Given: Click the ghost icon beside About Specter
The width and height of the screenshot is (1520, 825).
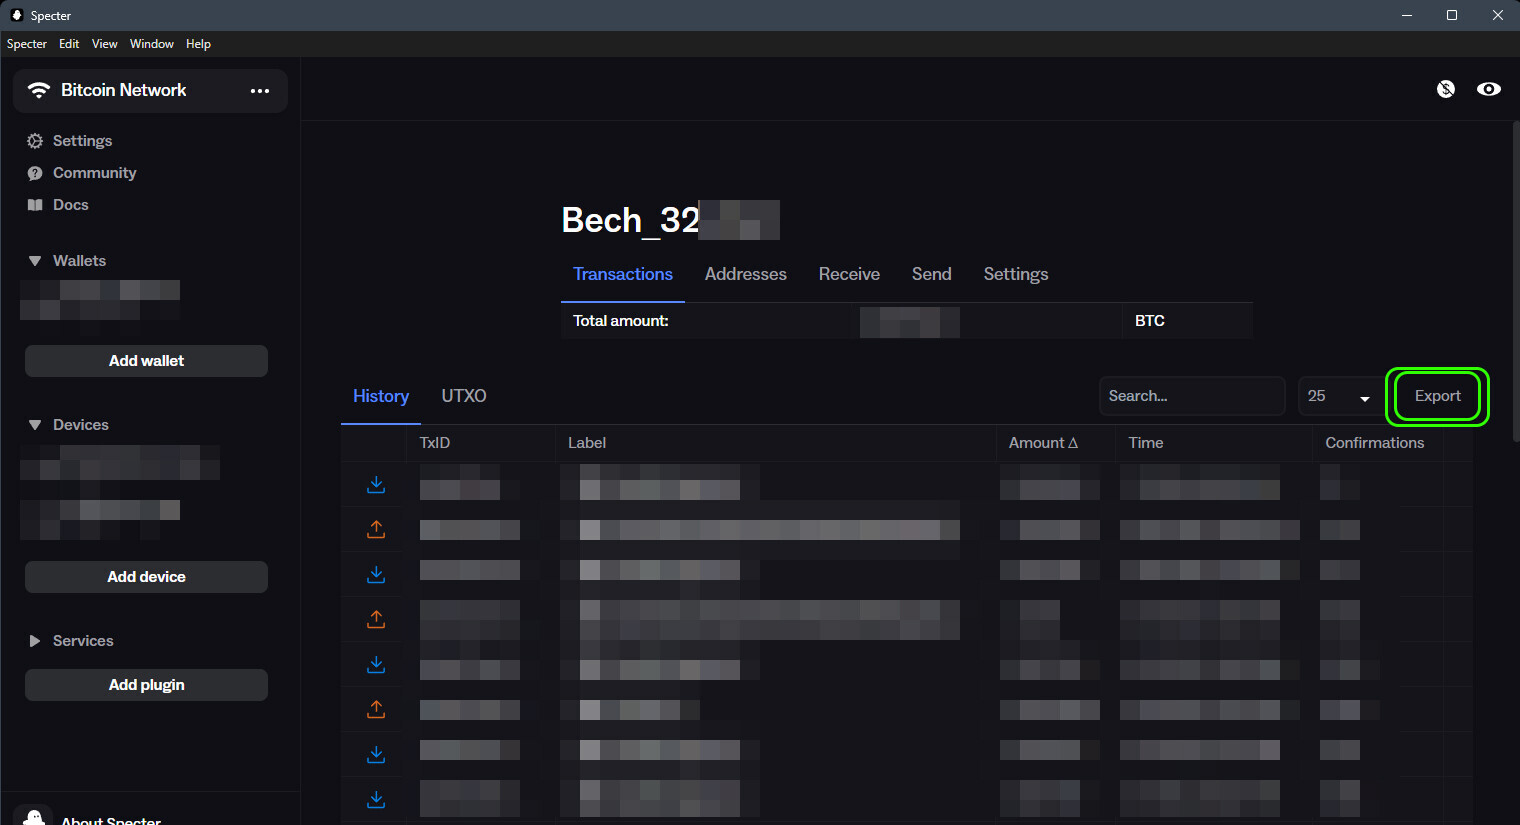Looking at the screenshot, I should [x=35, y=818].
